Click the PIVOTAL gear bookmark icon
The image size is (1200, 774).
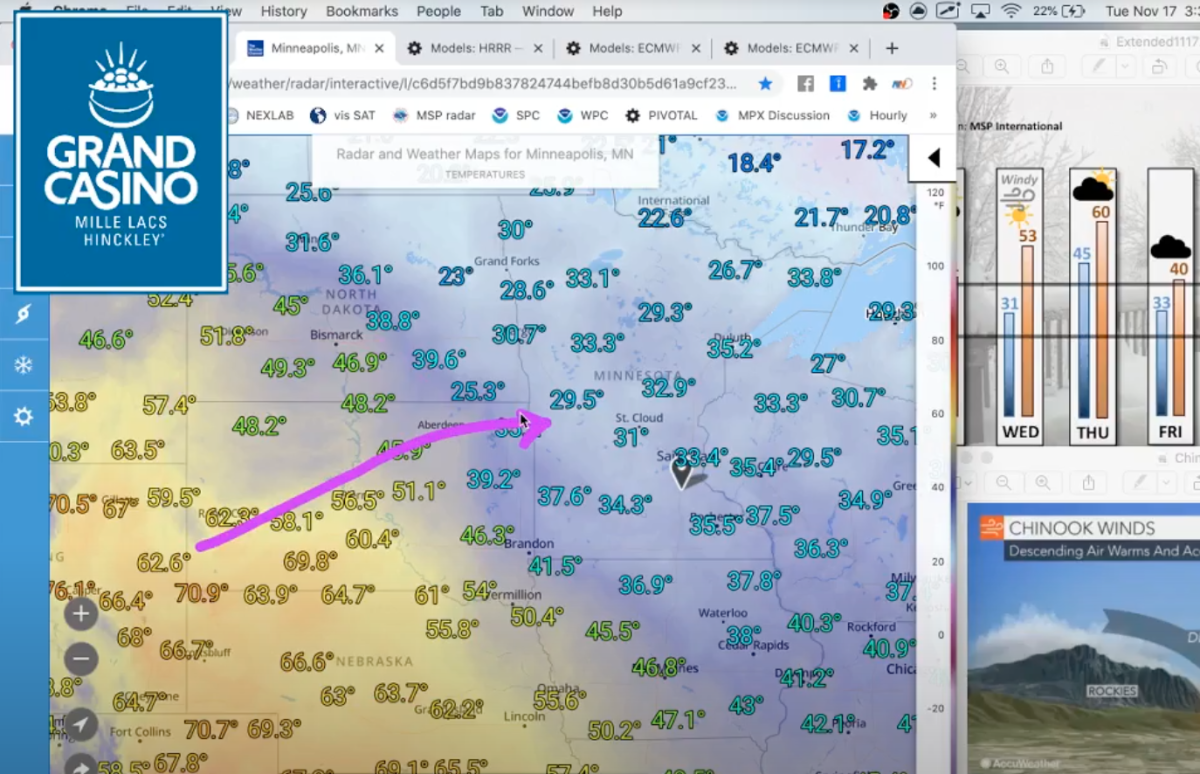click(631, 115)
